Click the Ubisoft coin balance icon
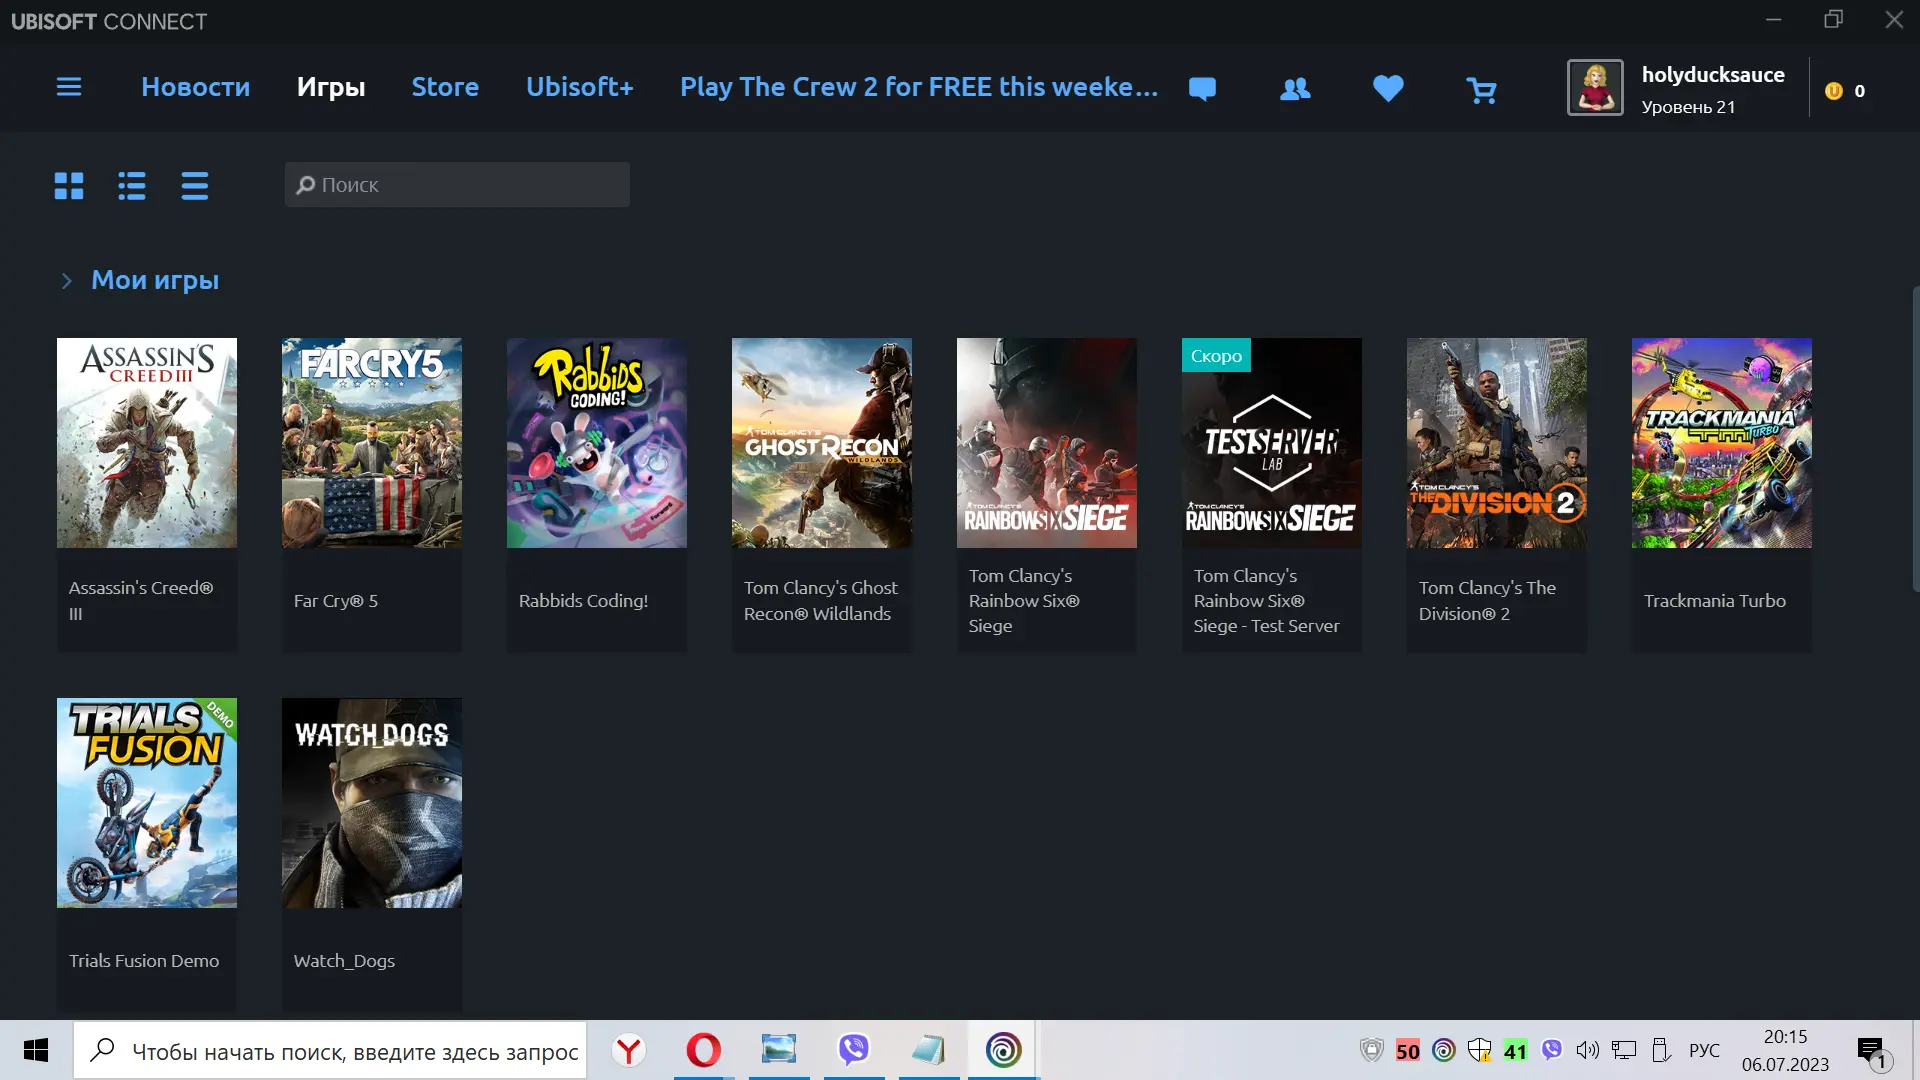 coord(1834,91)
